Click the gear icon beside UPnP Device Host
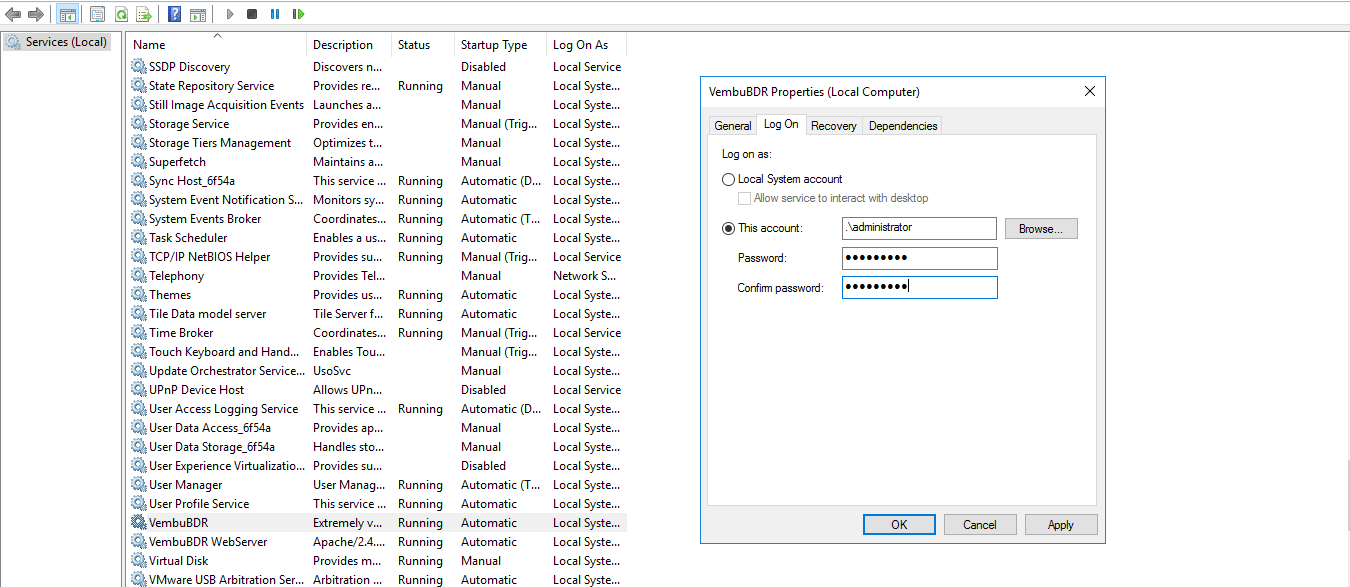This screenshot has height=587, width=1350. click(139, 390)
